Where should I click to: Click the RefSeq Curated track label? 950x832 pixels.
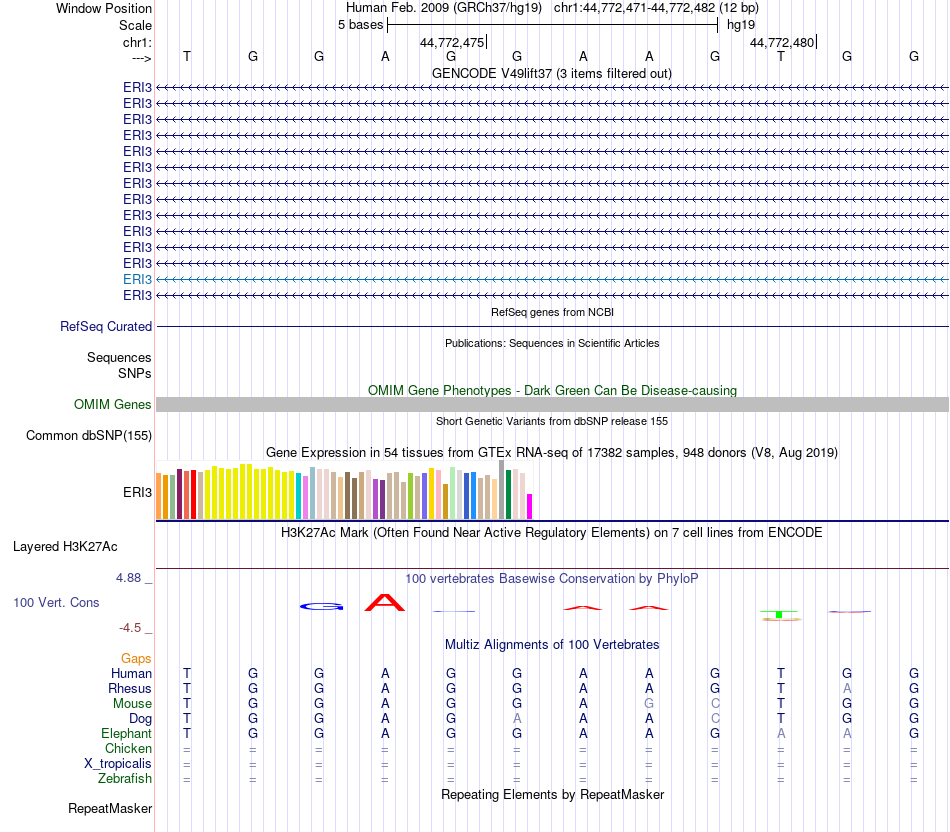pyautogui.click(x=106, y=327)
